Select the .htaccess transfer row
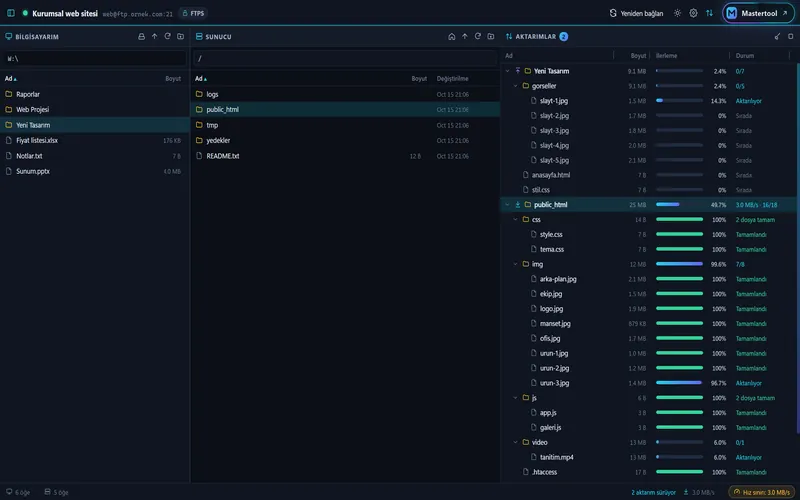 648,472
